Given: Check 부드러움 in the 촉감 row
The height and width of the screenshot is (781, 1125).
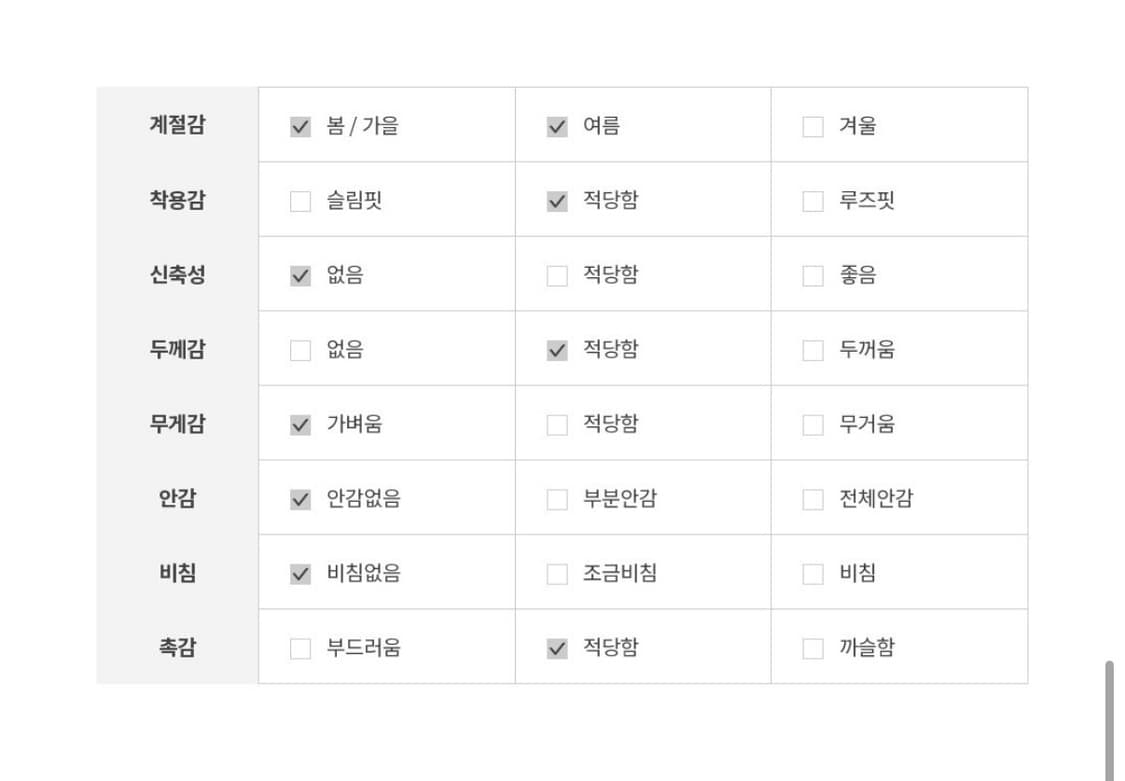Looking at the screenshot, I should tap(300, 647).
